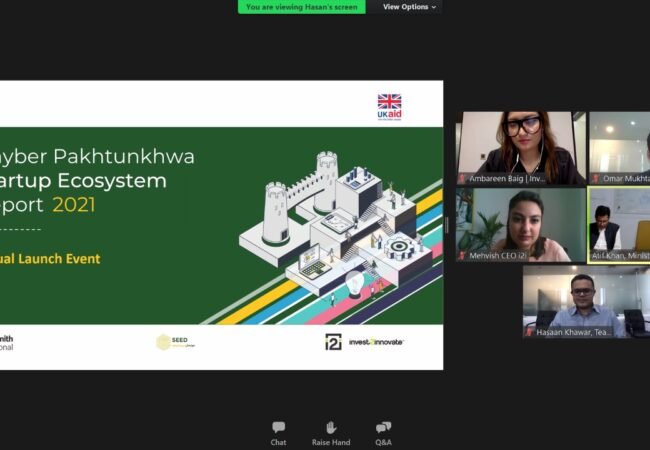Click muted mic icon beside Hasaan Khawar
650x450 pixels.
tap(529, 332)
